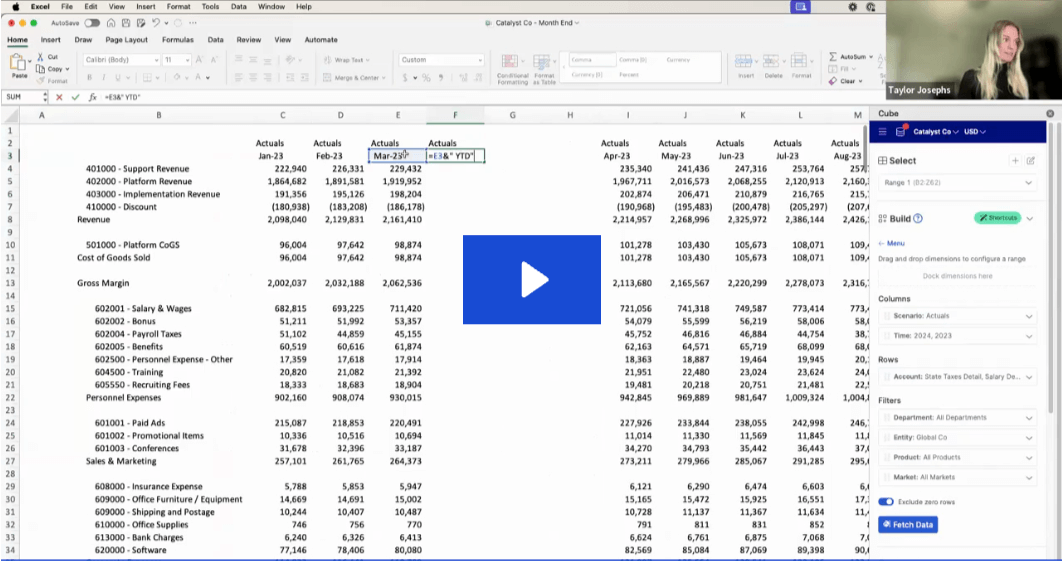Screen dimensions: 1062x561
Task: Click the Fetch Data button
Action: [908, 524]
